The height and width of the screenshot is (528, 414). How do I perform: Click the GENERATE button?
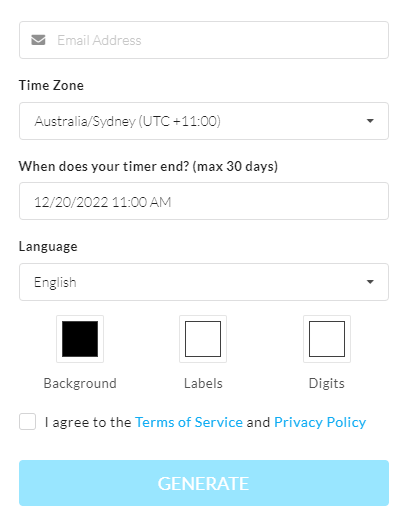click(x=204, y=483)
